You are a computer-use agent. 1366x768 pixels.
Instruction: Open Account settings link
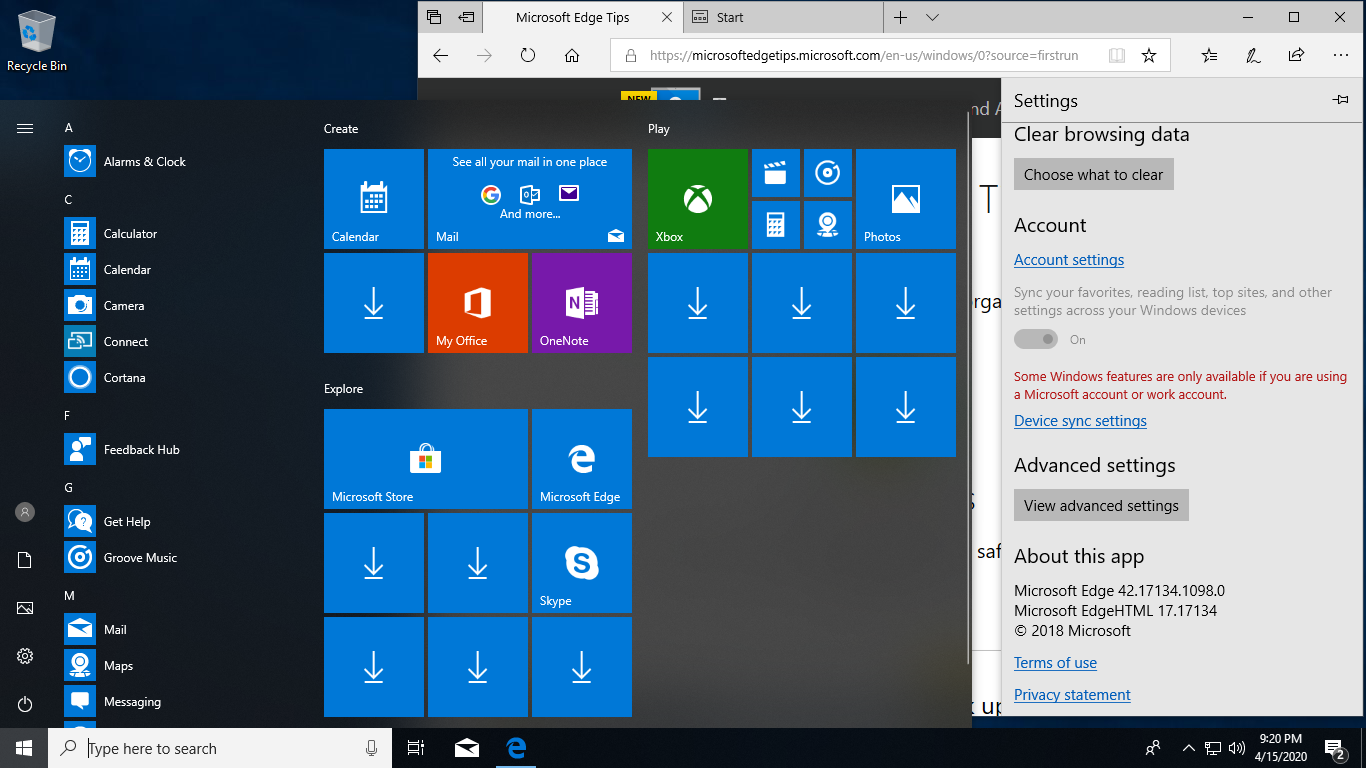pyautogui.click(x=1069, y=260)
